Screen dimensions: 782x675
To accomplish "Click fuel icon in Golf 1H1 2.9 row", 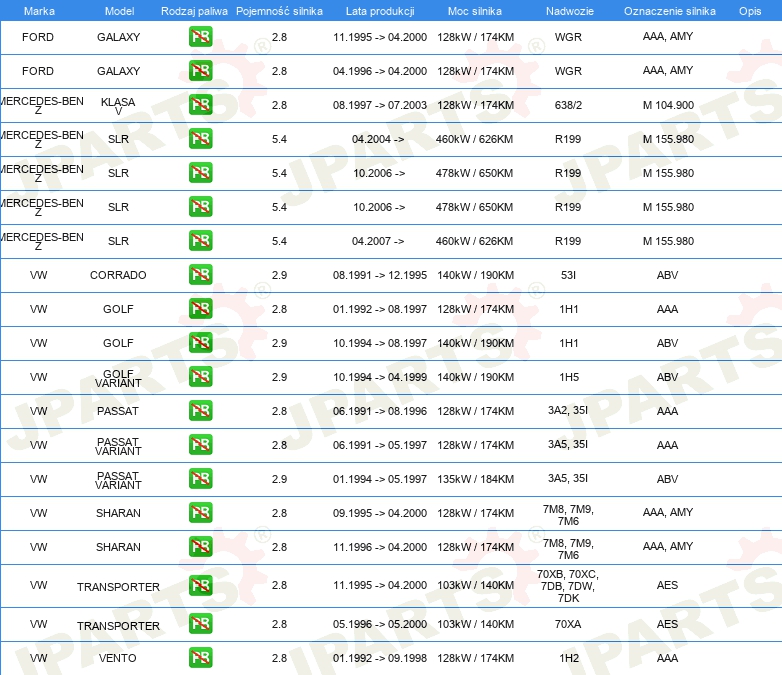I will coord(200,343).
